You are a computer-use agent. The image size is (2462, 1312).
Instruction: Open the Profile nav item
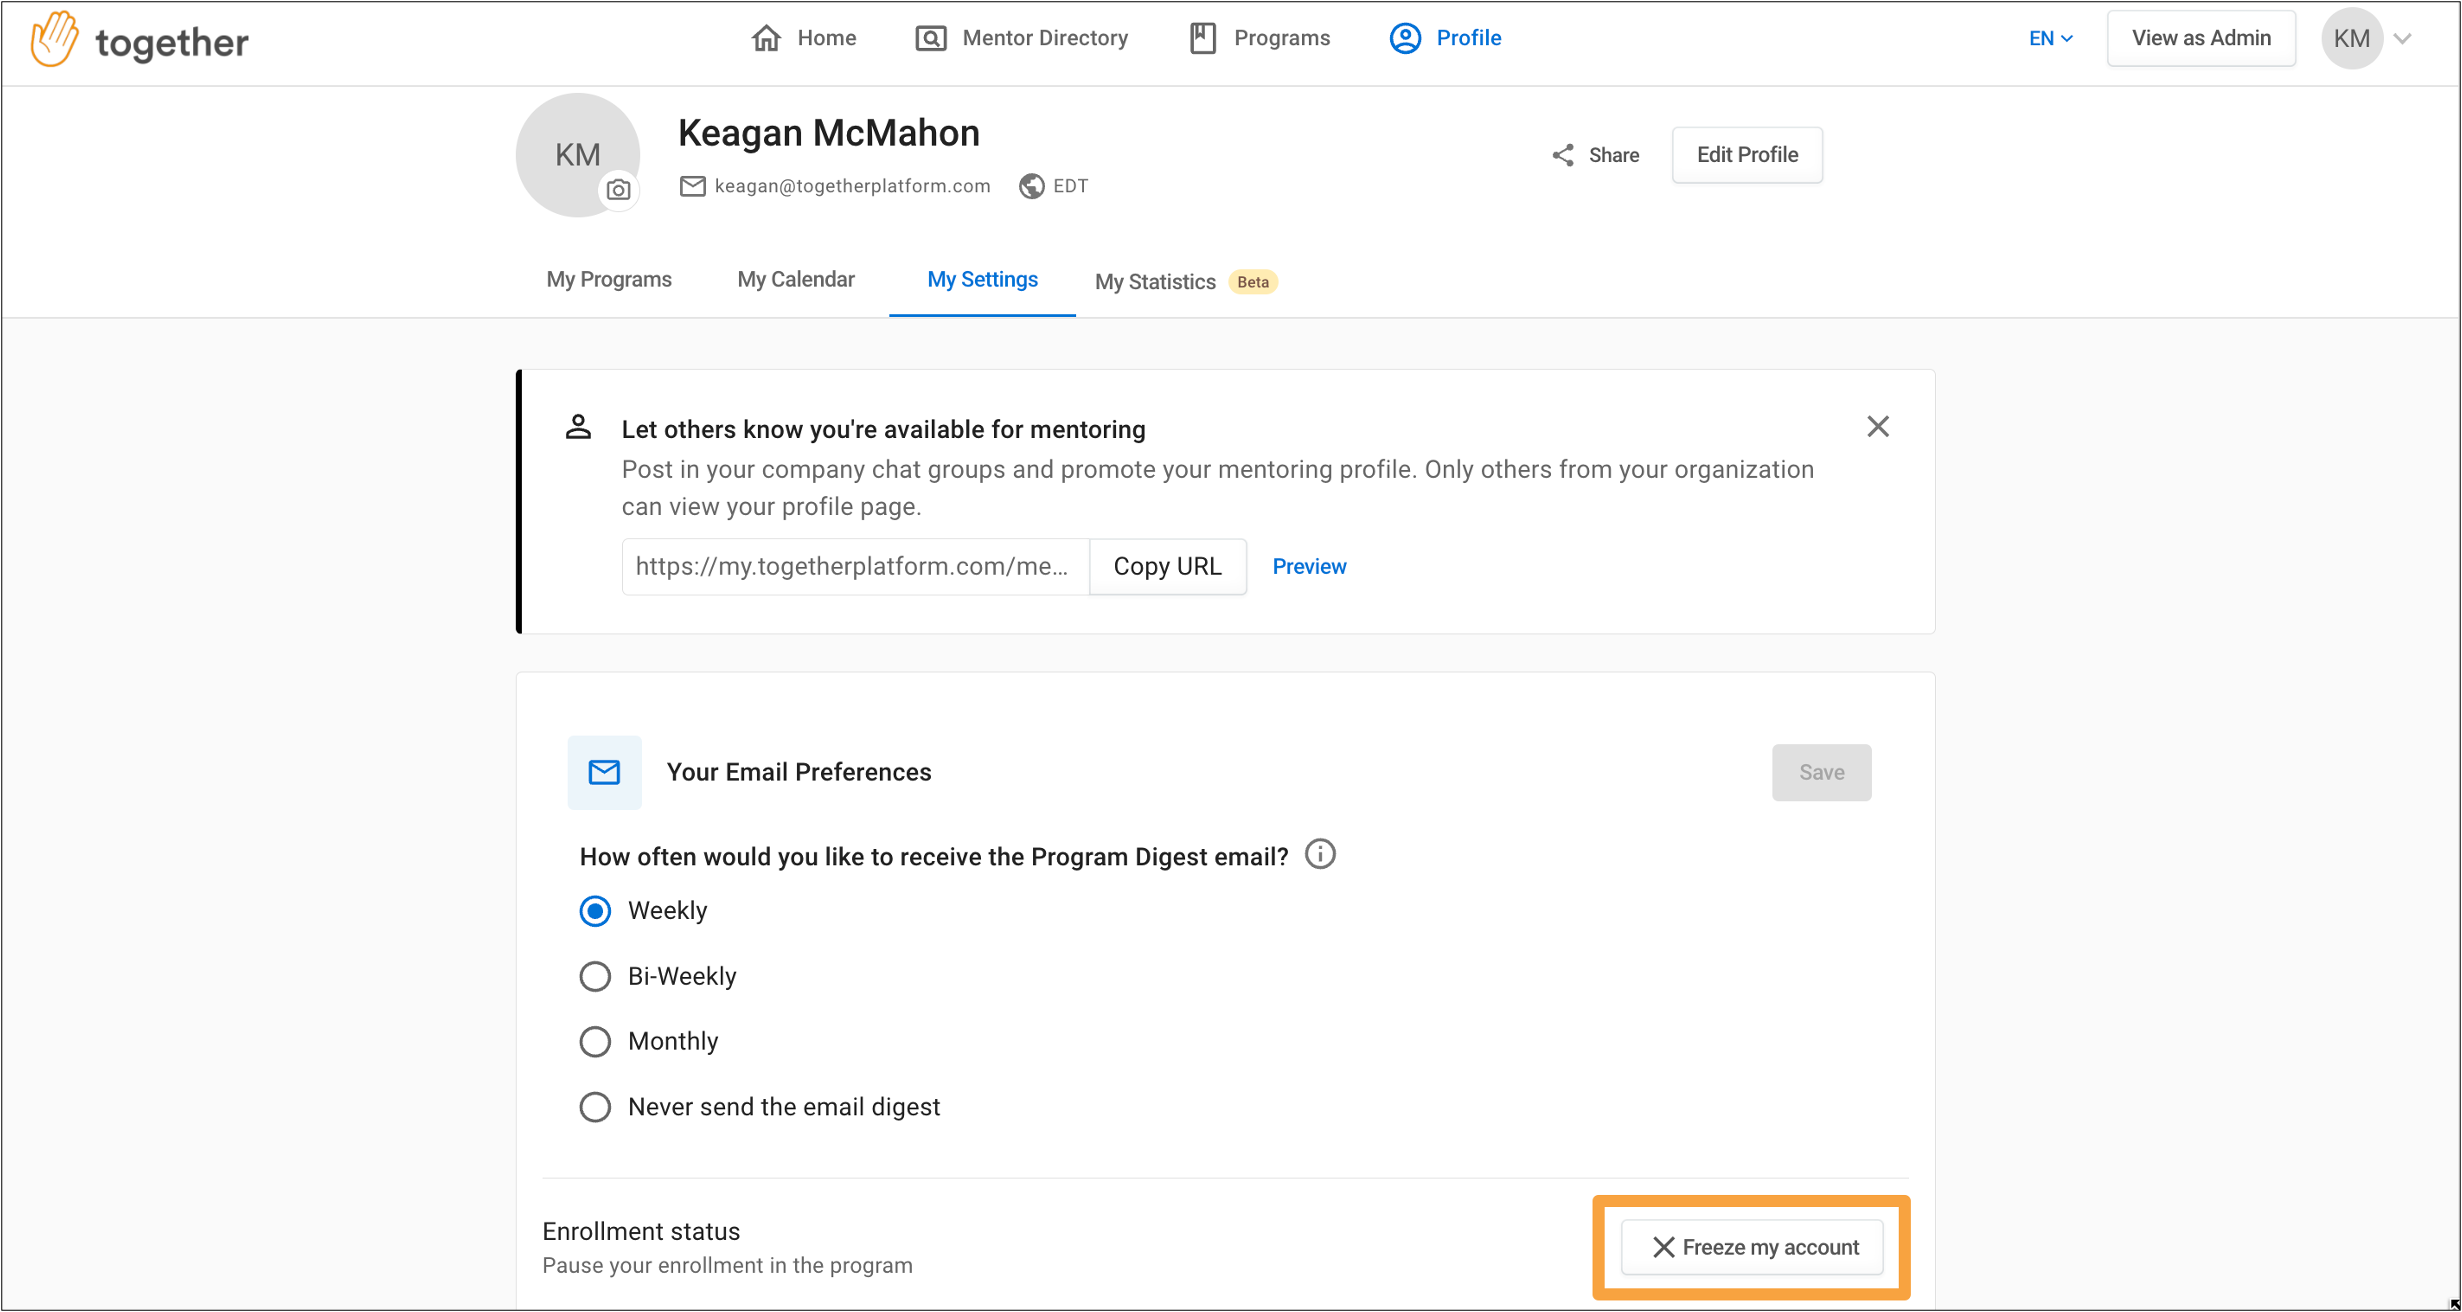[1445, 38]
